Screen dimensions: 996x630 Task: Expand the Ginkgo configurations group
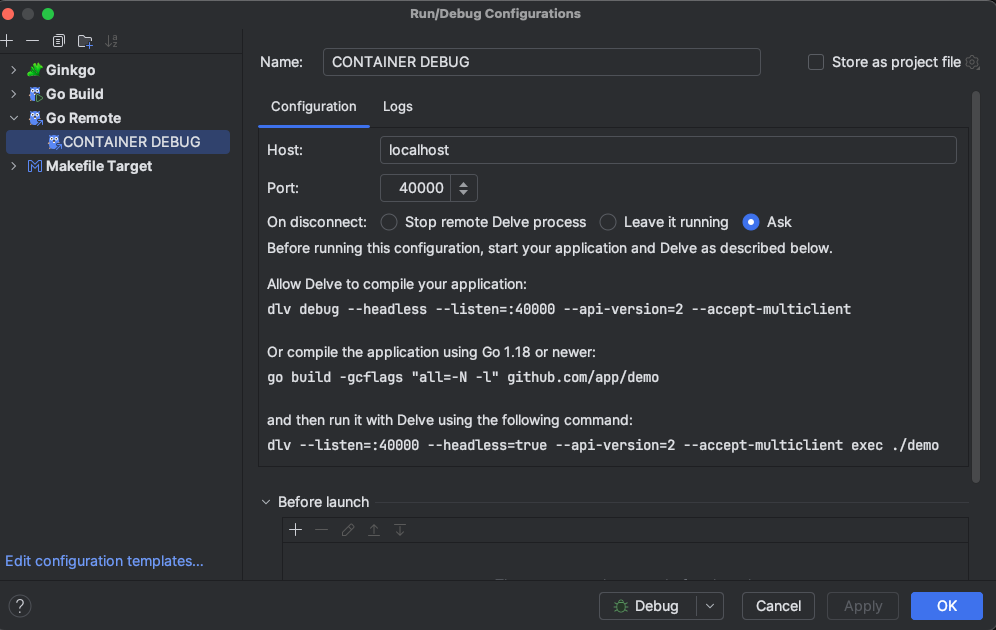coord(15,70)
